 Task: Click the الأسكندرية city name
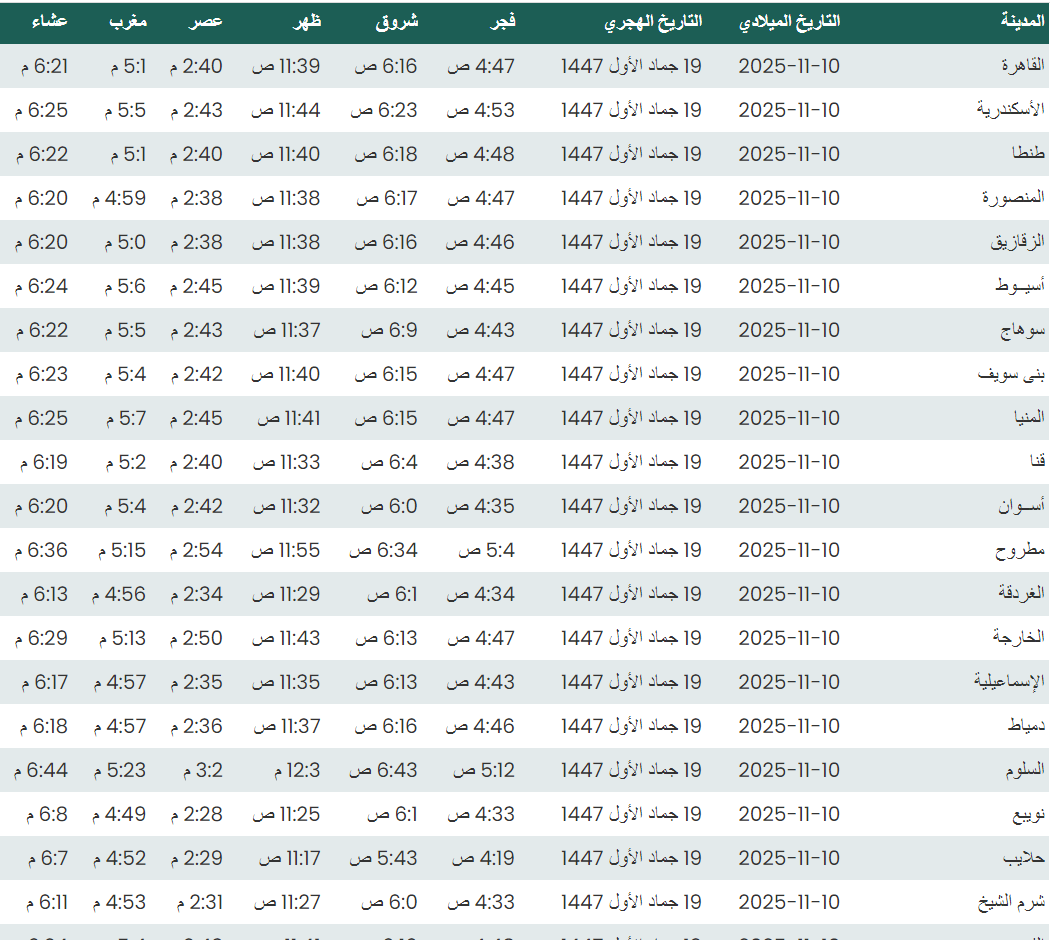pyautogui.click(x=1010, y=110)
